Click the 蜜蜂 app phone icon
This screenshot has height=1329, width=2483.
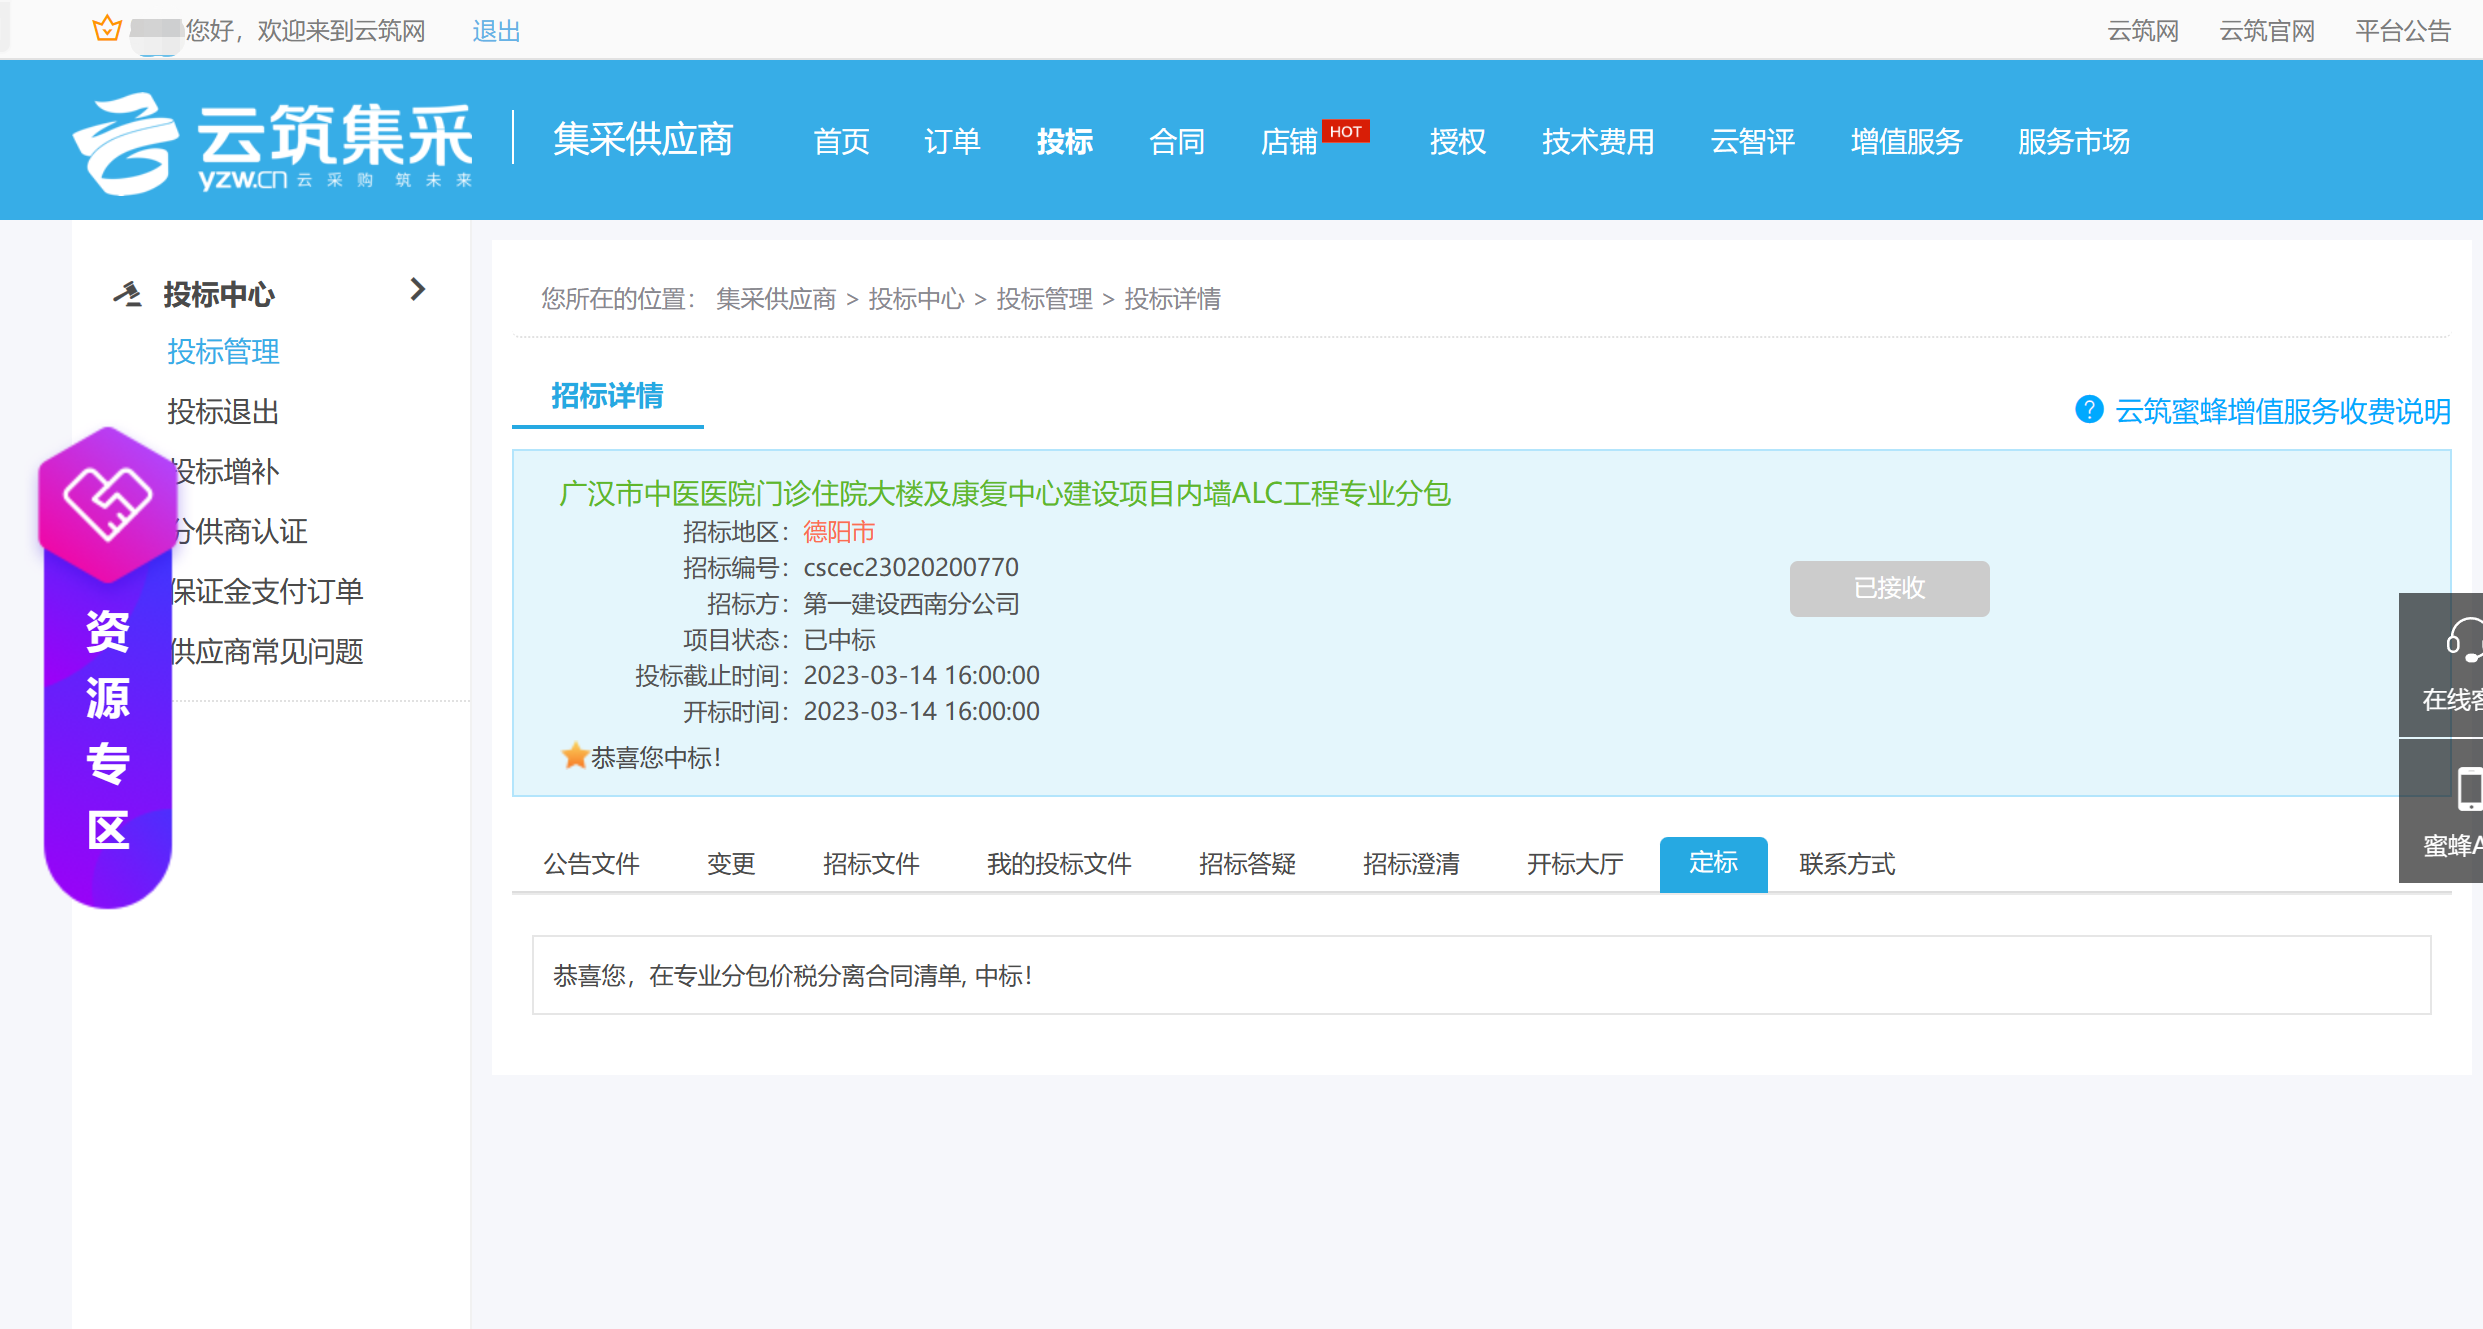[x=2468, y=788]
